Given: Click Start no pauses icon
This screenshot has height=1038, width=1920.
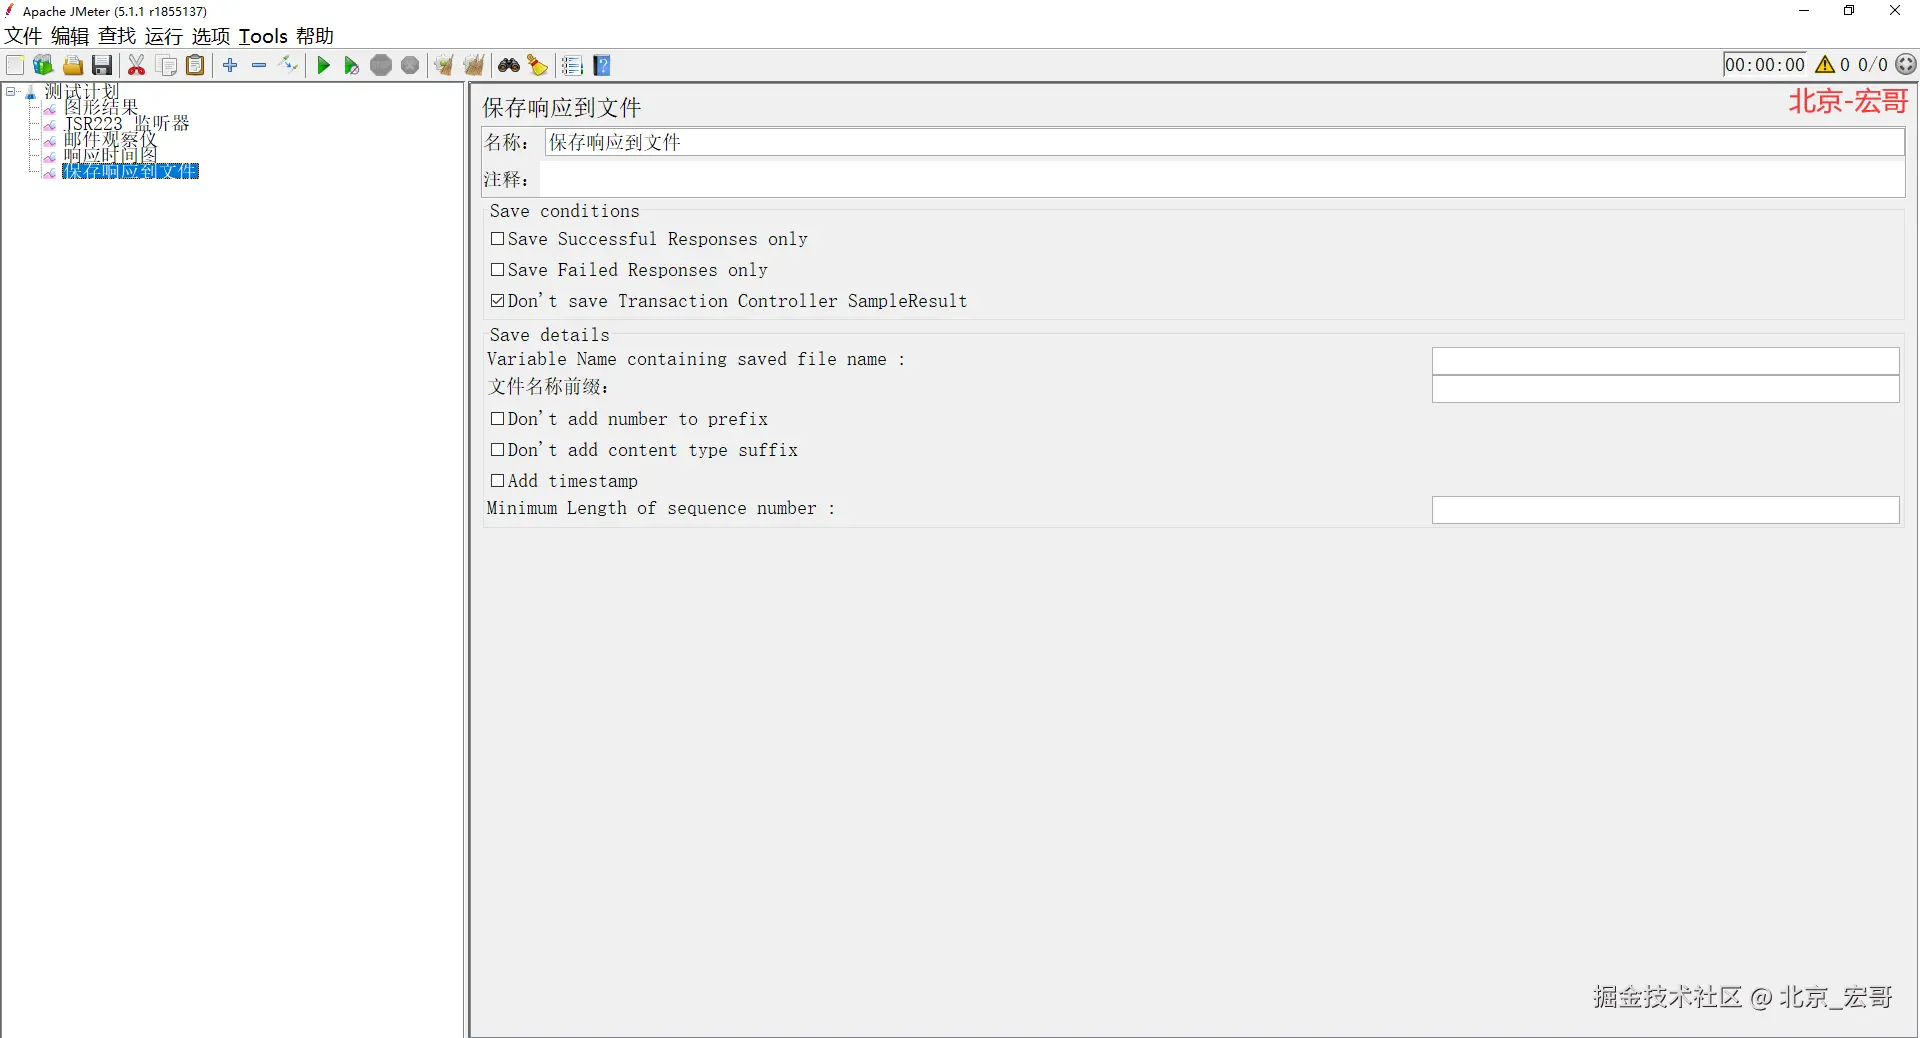Looking at the screenshot, I should [351, 66].
